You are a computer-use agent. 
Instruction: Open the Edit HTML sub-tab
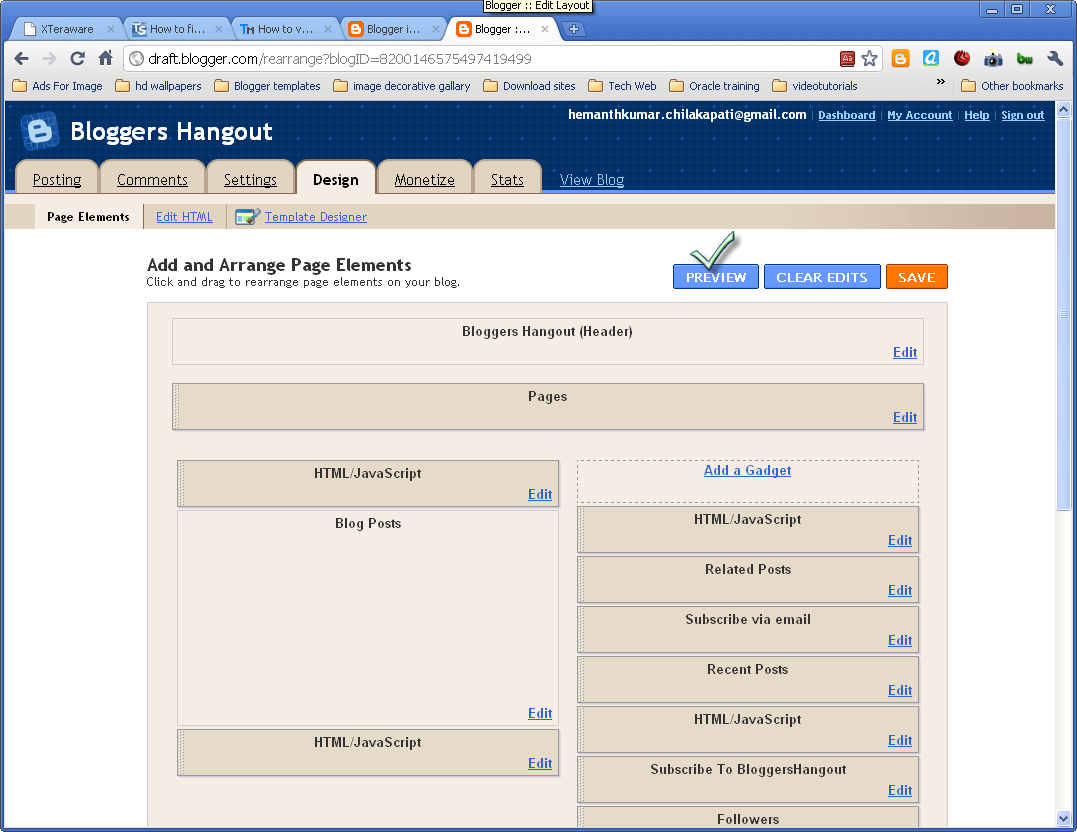(x=184, y=216)
